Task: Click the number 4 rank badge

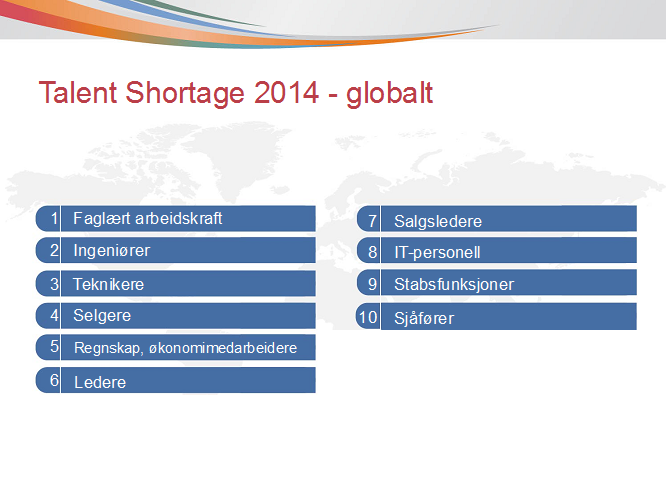Action: click(x=48, y=316)
